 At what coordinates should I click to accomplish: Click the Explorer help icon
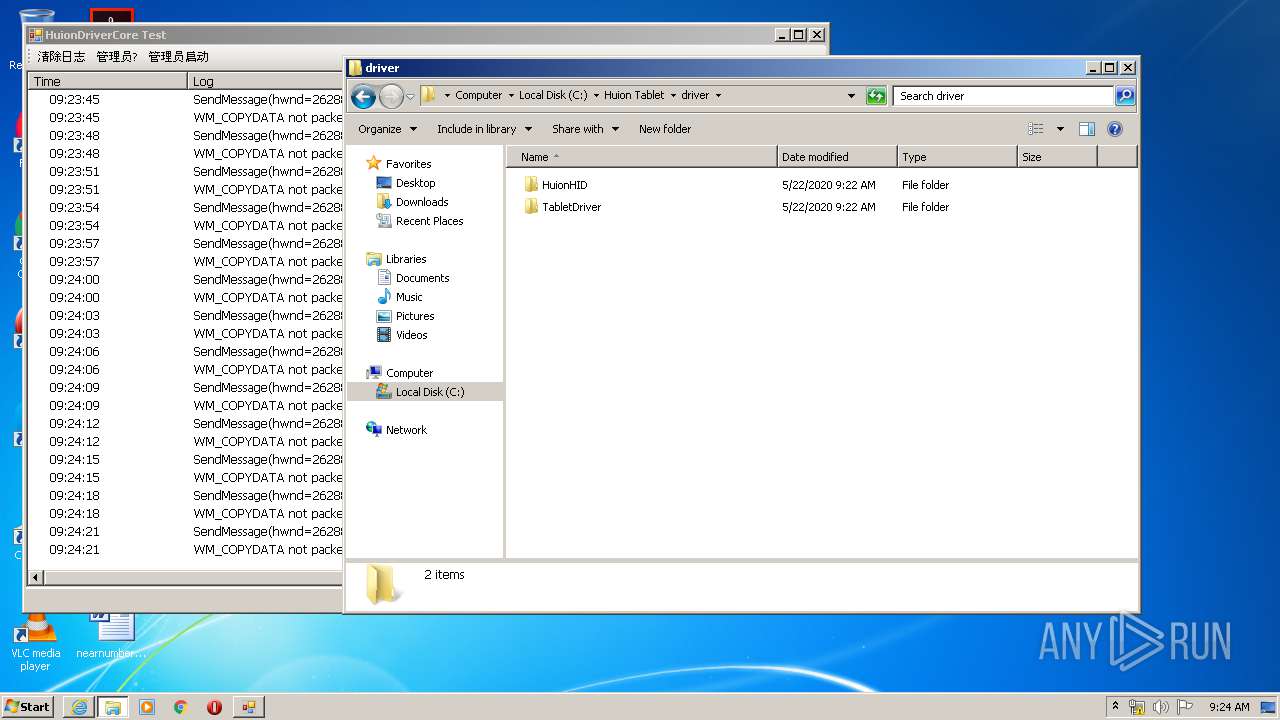click(x=1115, y=129)
